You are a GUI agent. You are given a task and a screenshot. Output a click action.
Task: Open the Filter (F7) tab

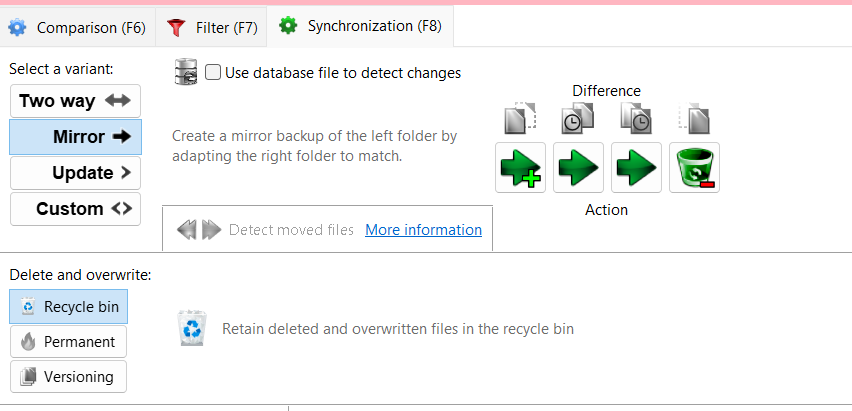pyautogui.click(x=213, y=27)
